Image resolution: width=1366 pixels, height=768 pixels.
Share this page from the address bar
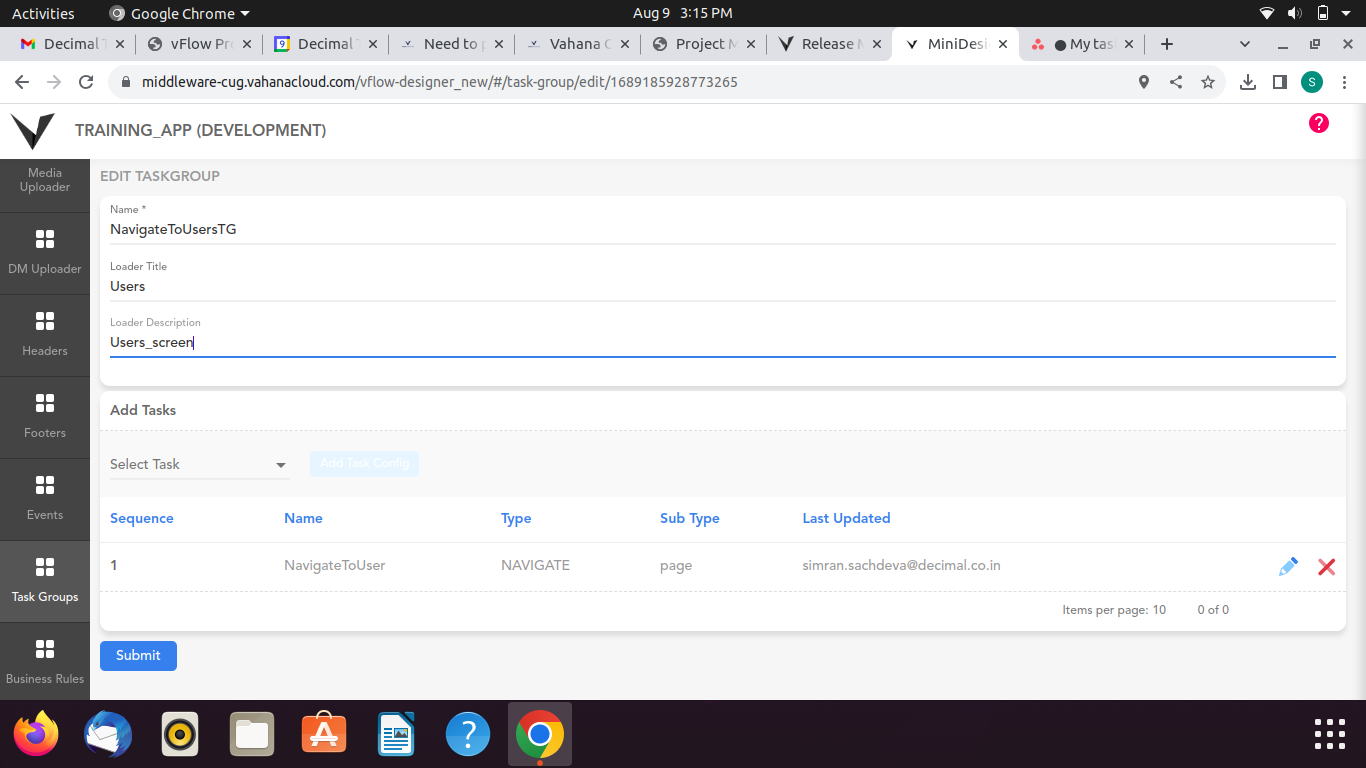(x=1176, y=82)
